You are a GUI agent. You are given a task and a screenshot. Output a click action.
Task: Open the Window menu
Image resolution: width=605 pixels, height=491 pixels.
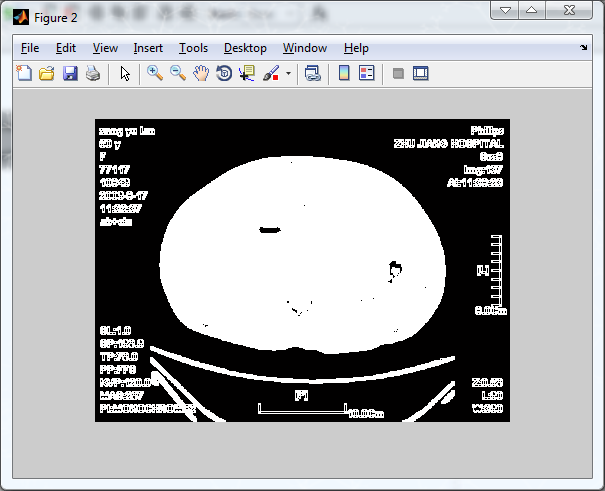pos(305,48)
